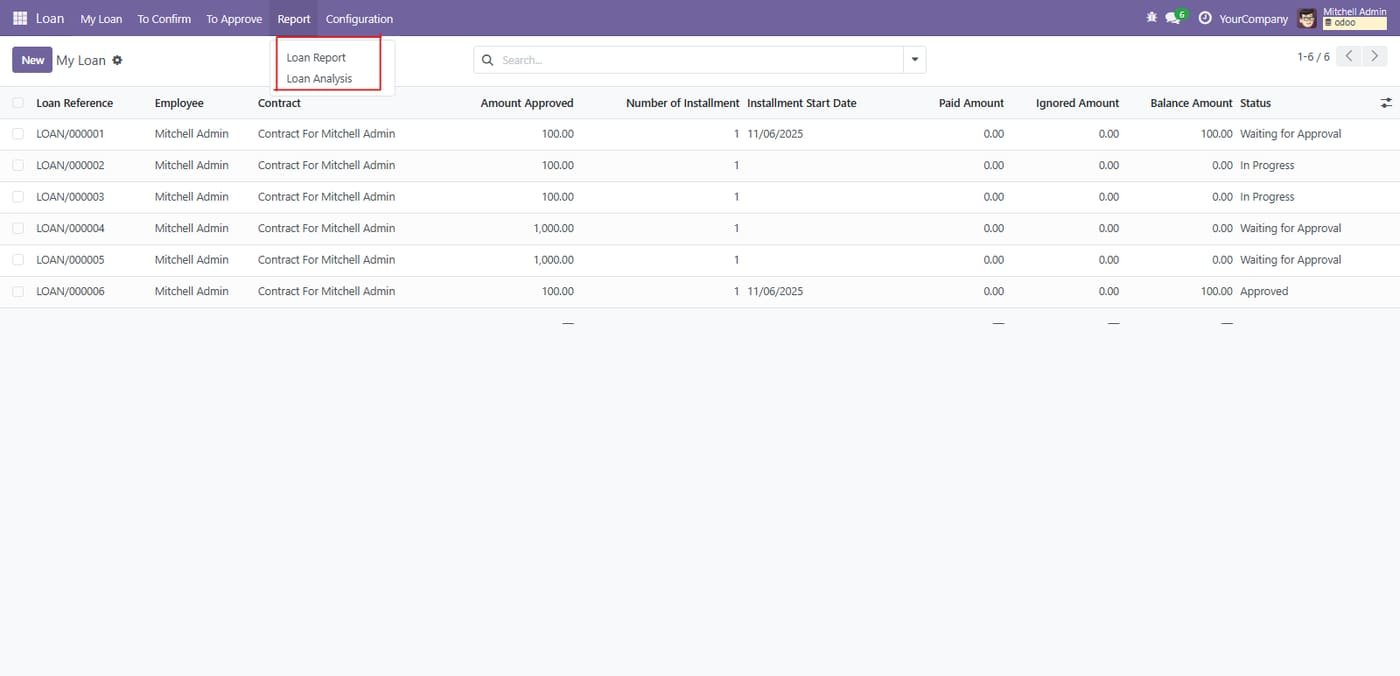Check the LOAN/000003 row checkbox
The width and height of the screenshot is (1400, 676).
coord(18,197)
